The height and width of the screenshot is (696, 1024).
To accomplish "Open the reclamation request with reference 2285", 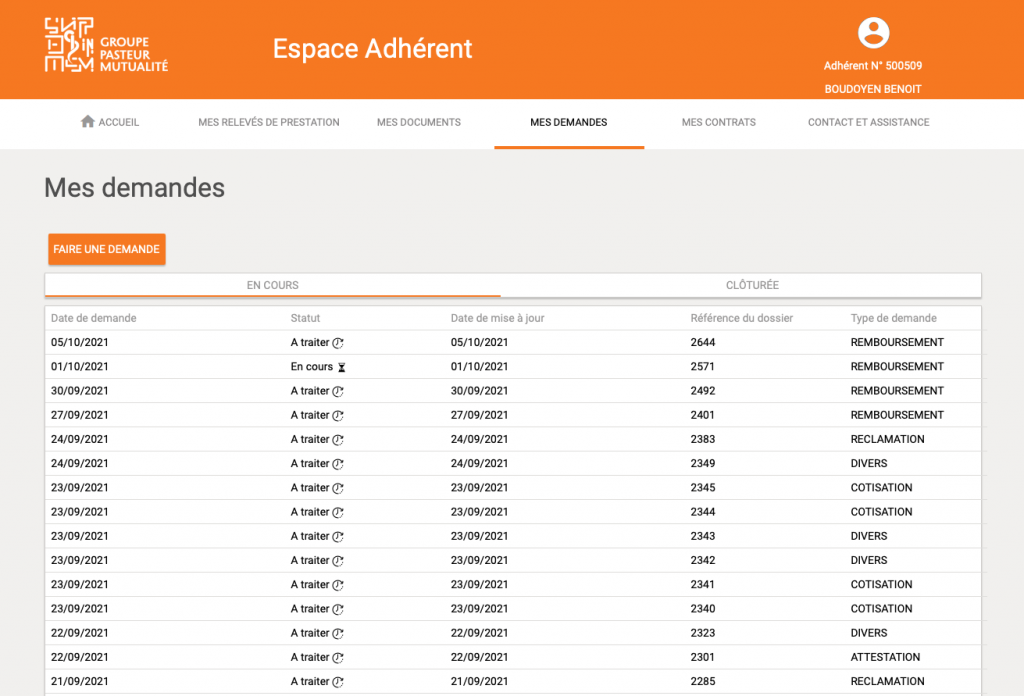I will pyautogui.click(x=703, y=681).
